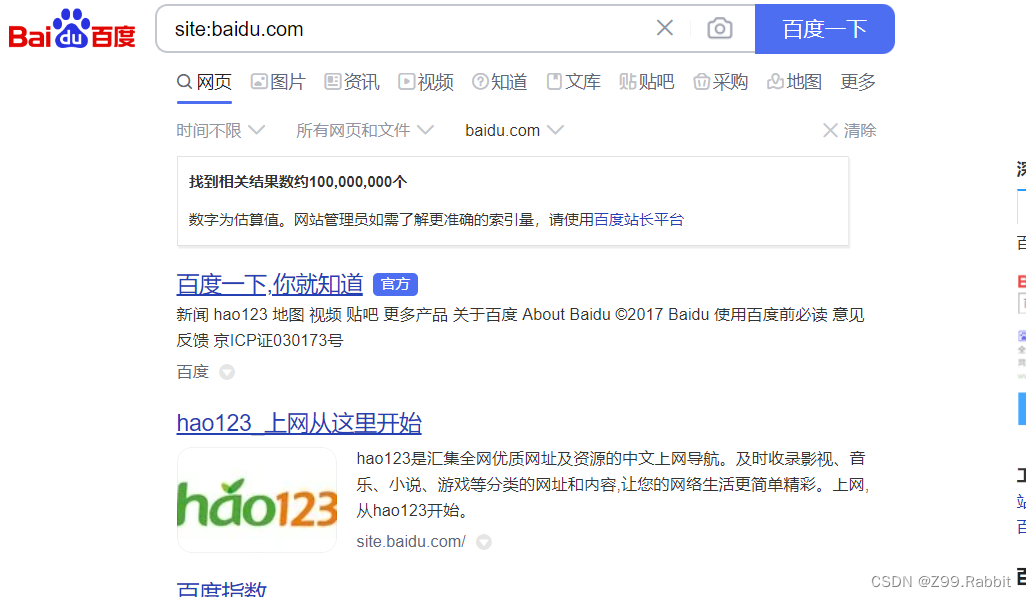Open the 更多 menu
1026x597 pixels.
coord(858,82)
